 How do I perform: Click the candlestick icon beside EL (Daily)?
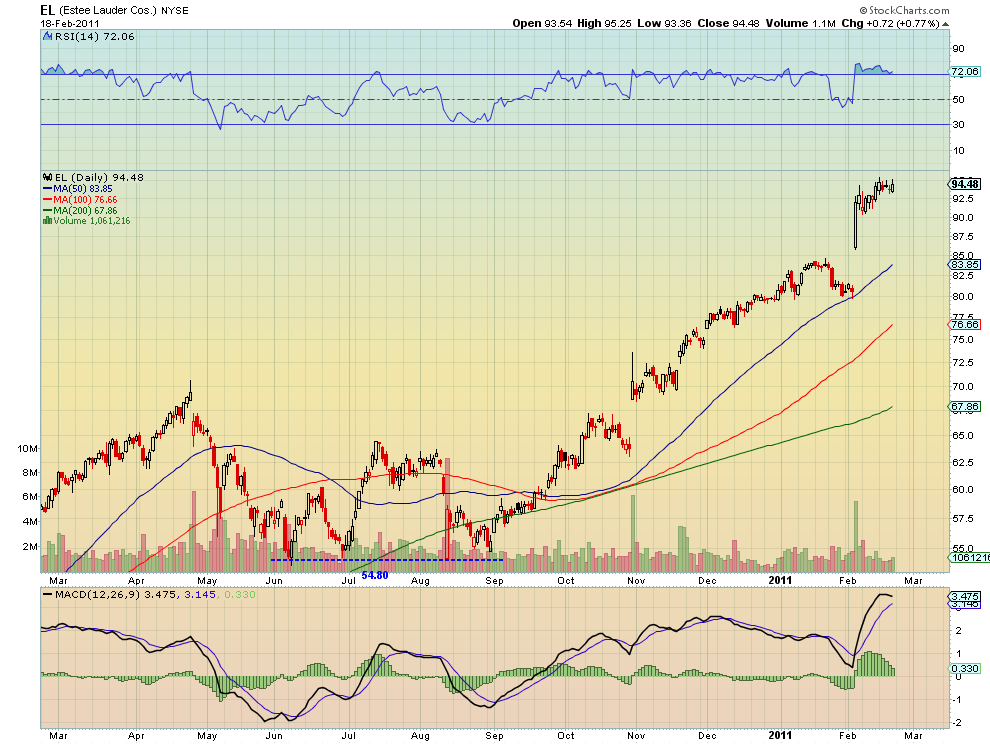pyautogui.click(x=47, y=177)
